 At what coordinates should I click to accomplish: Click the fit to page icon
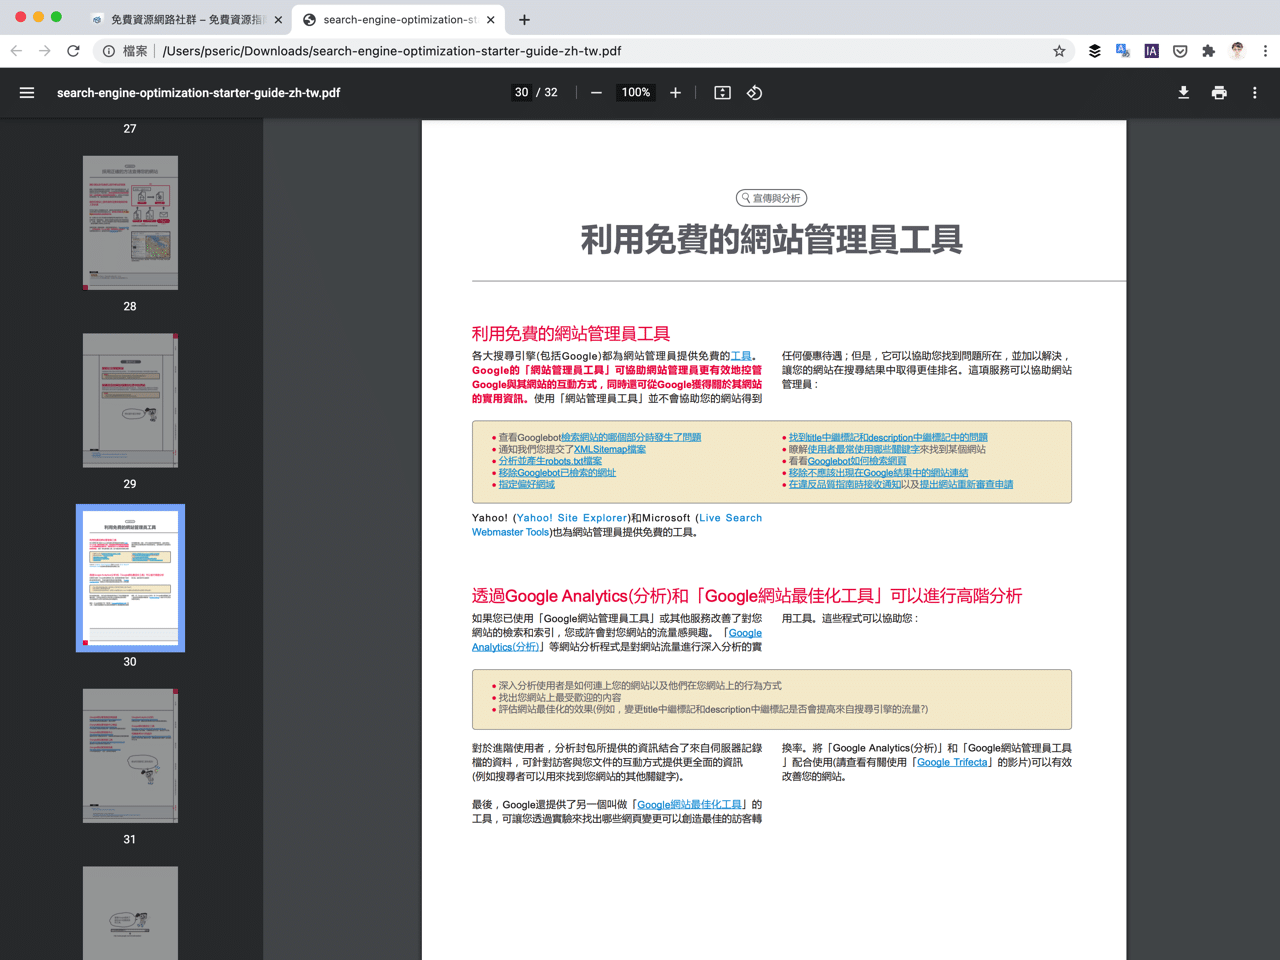722,93
